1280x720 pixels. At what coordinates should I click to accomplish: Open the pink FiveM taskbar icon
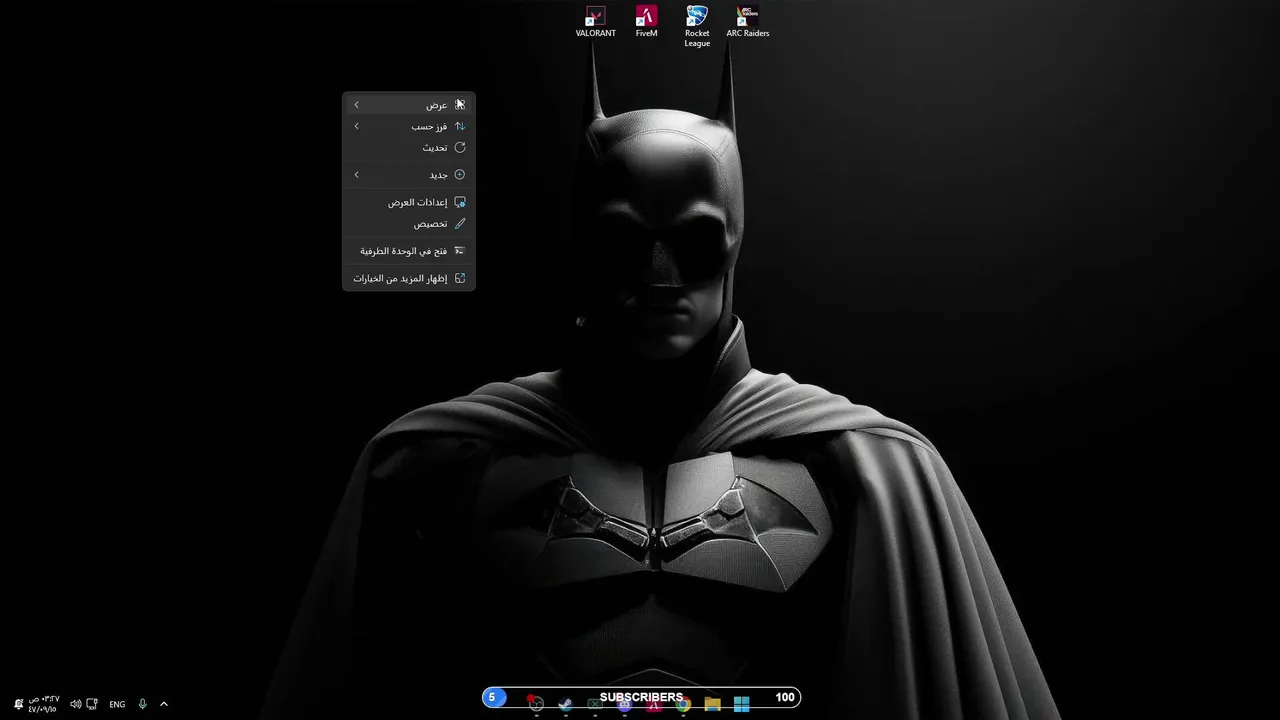(653, 704)
